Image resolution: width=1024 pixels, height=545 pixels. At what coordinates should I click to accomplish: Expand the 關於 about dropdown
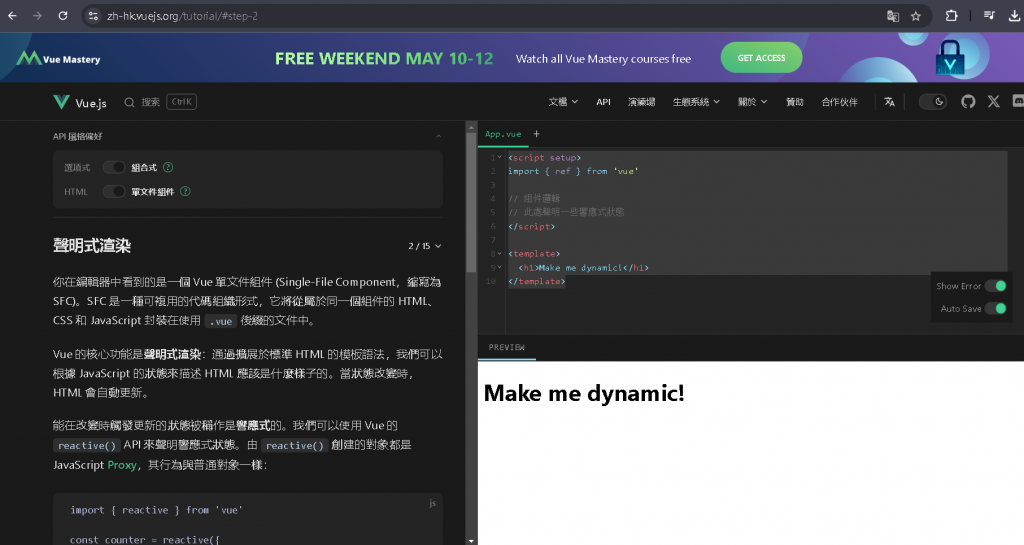point(752,102)
